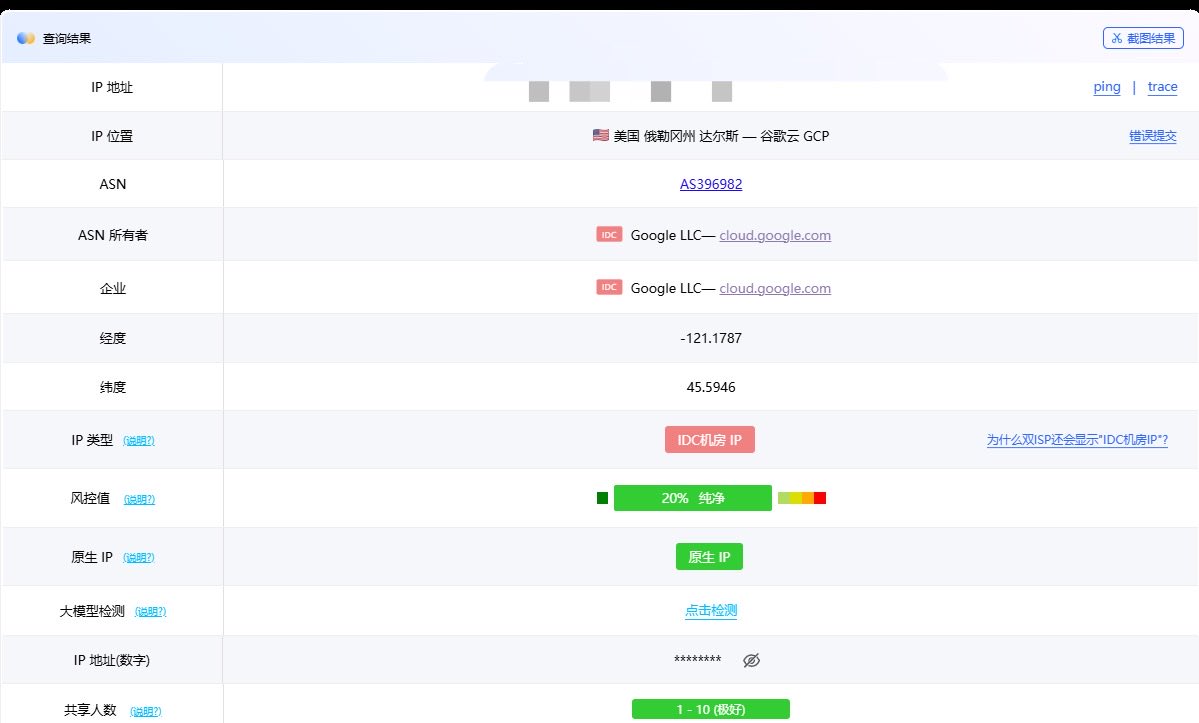1199x723 pixels.
Task: Click the ASN 所有者 row label
Action: [112, 235]
